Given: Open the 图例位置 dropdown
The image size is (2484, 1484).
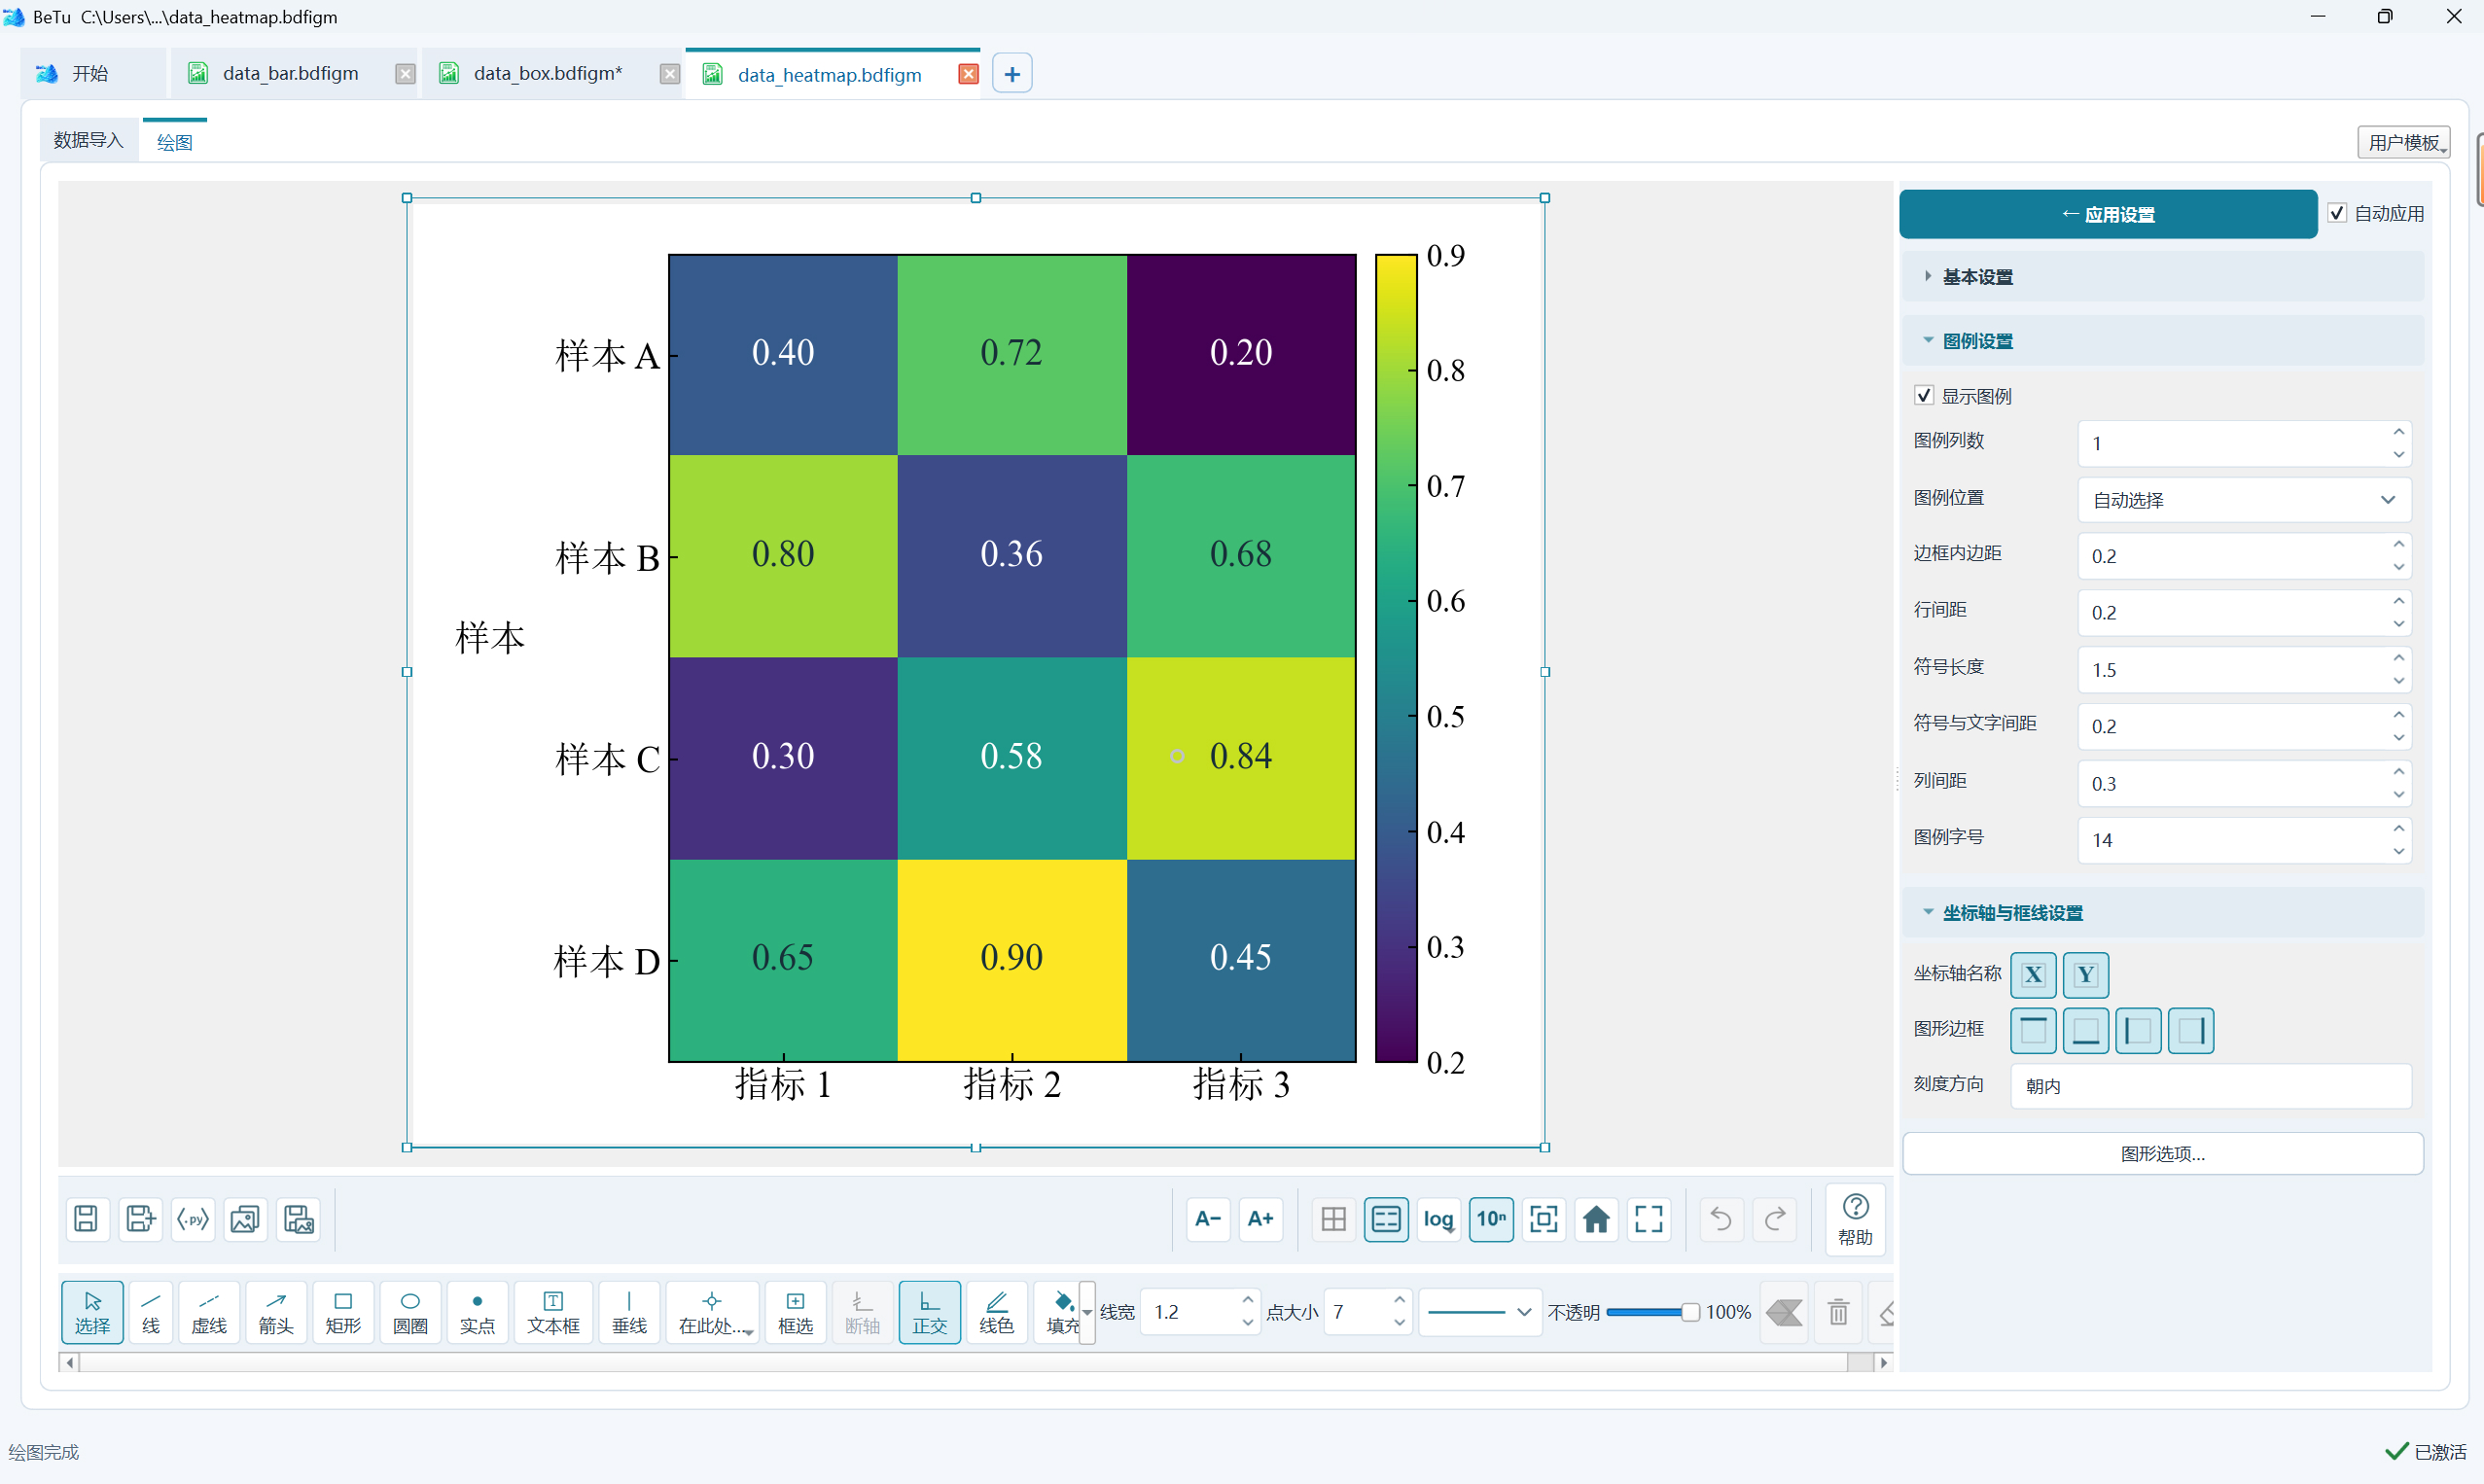Looking at the screenshot, I should click(x=2244, y=499).
